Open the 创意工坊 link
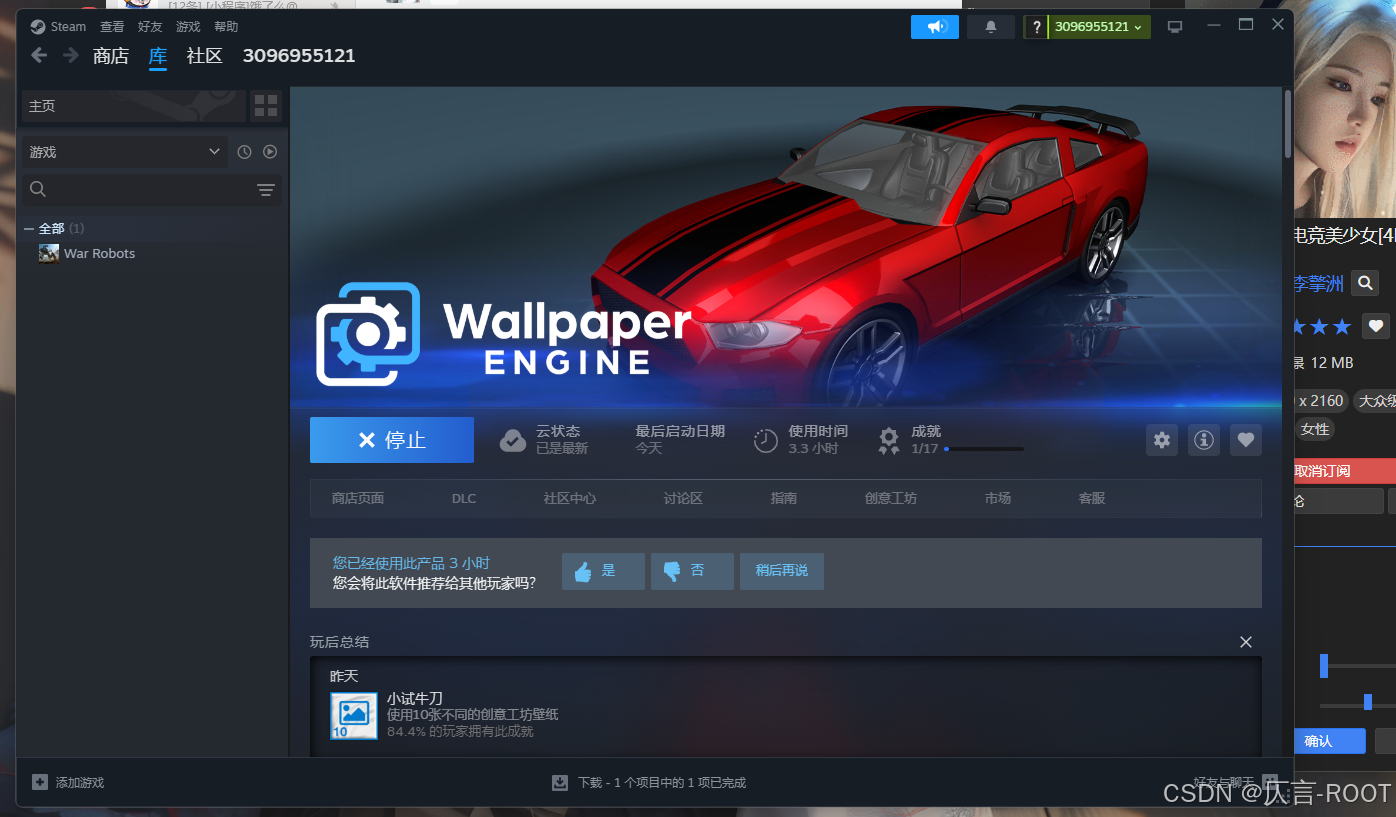Screen dimensions: 1396x817 click(891, 498)
